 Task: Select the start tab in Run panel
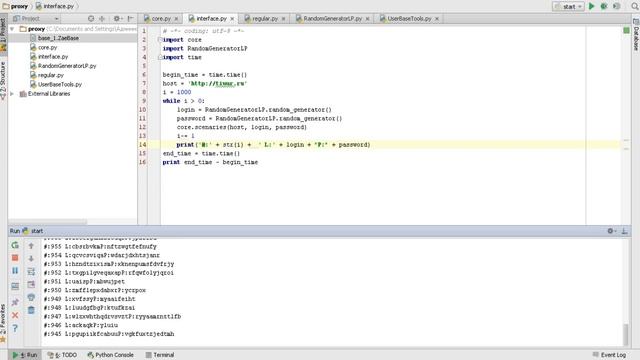tap(33, 231)
